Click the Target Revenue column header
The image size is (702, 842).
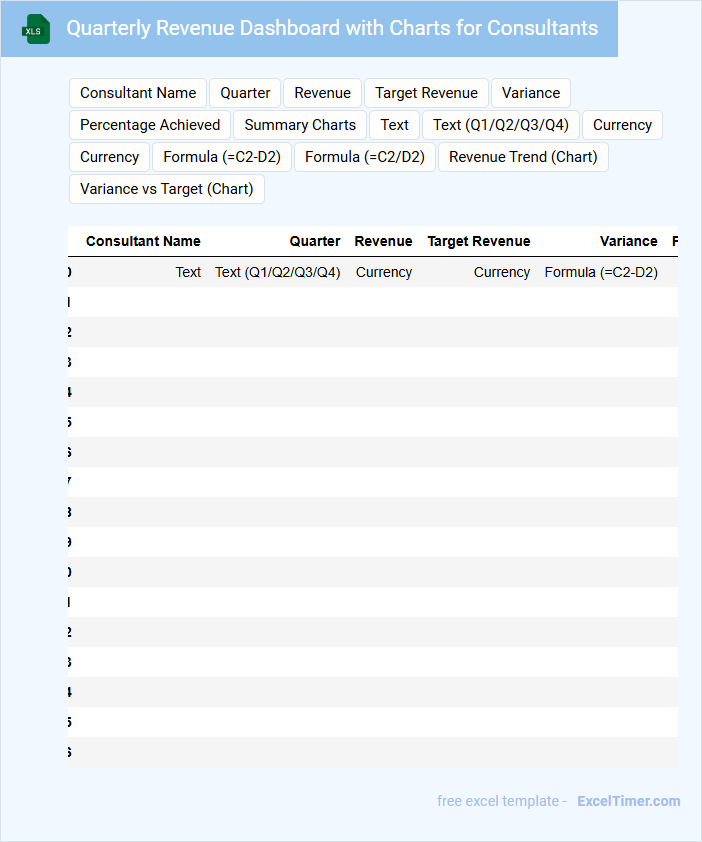point(479,241)
